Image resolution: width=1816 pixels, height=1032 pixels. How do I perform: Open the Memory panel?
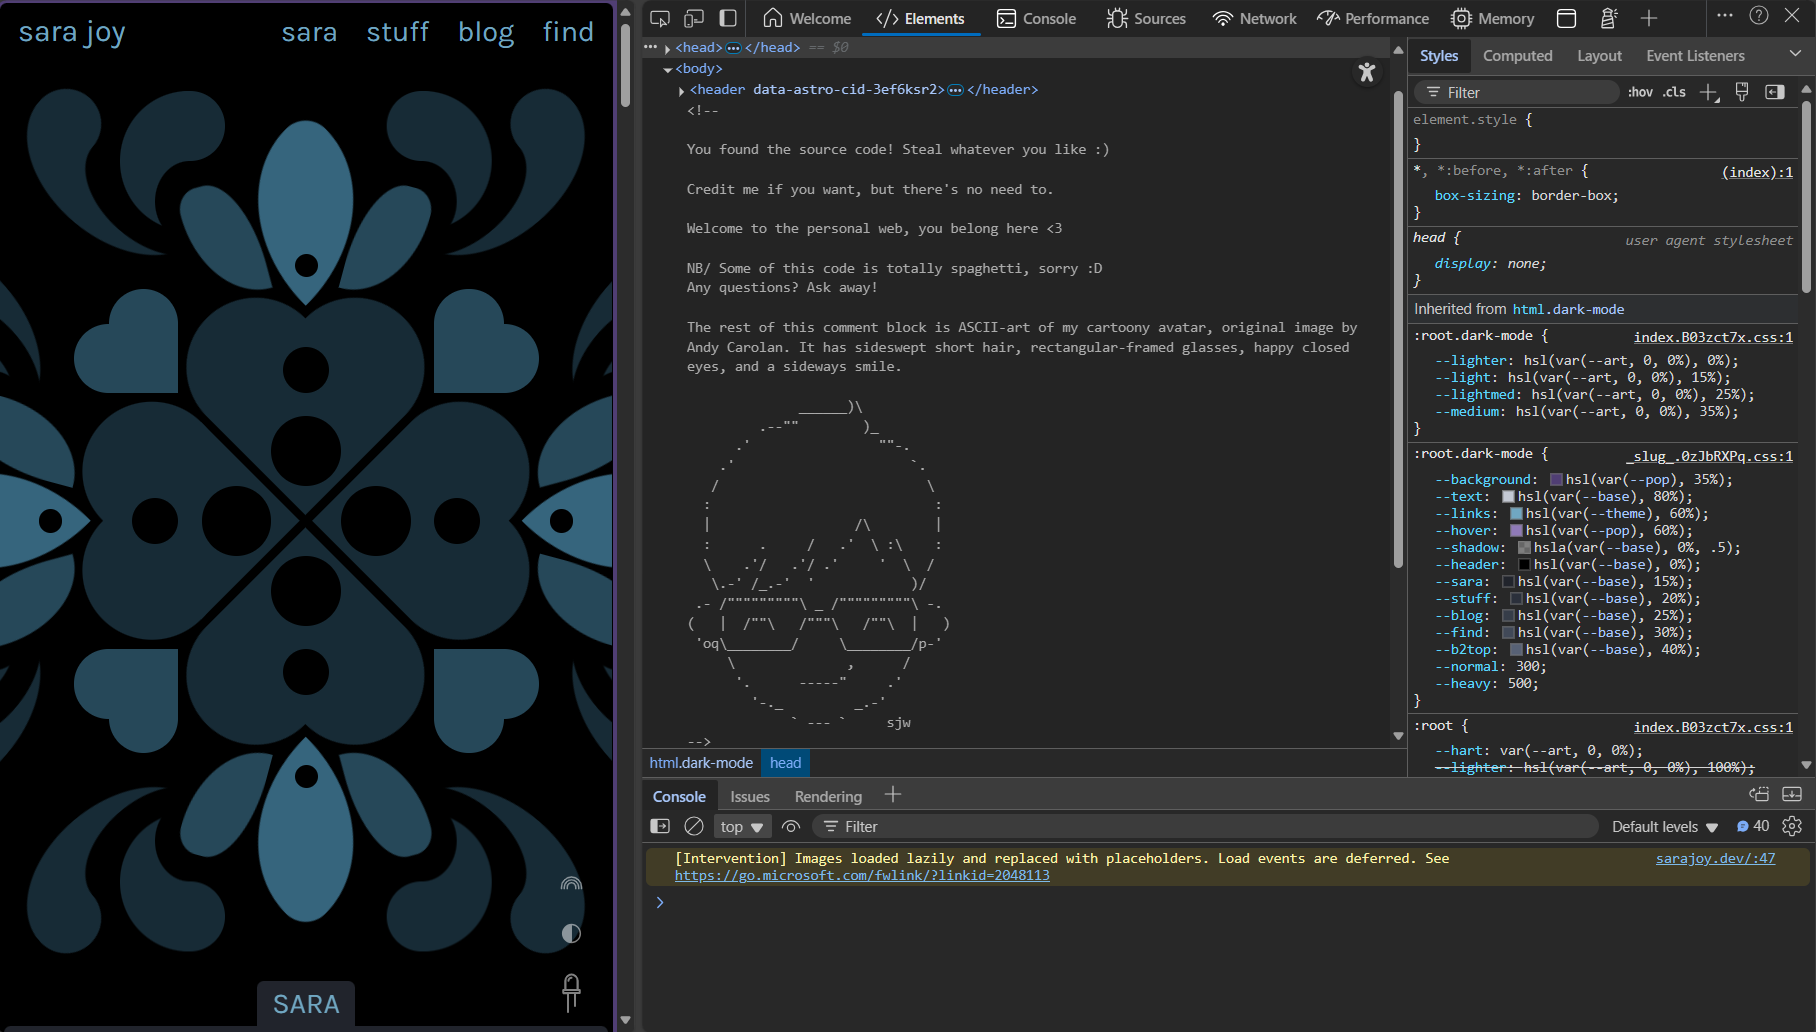tap(1493, 18)
